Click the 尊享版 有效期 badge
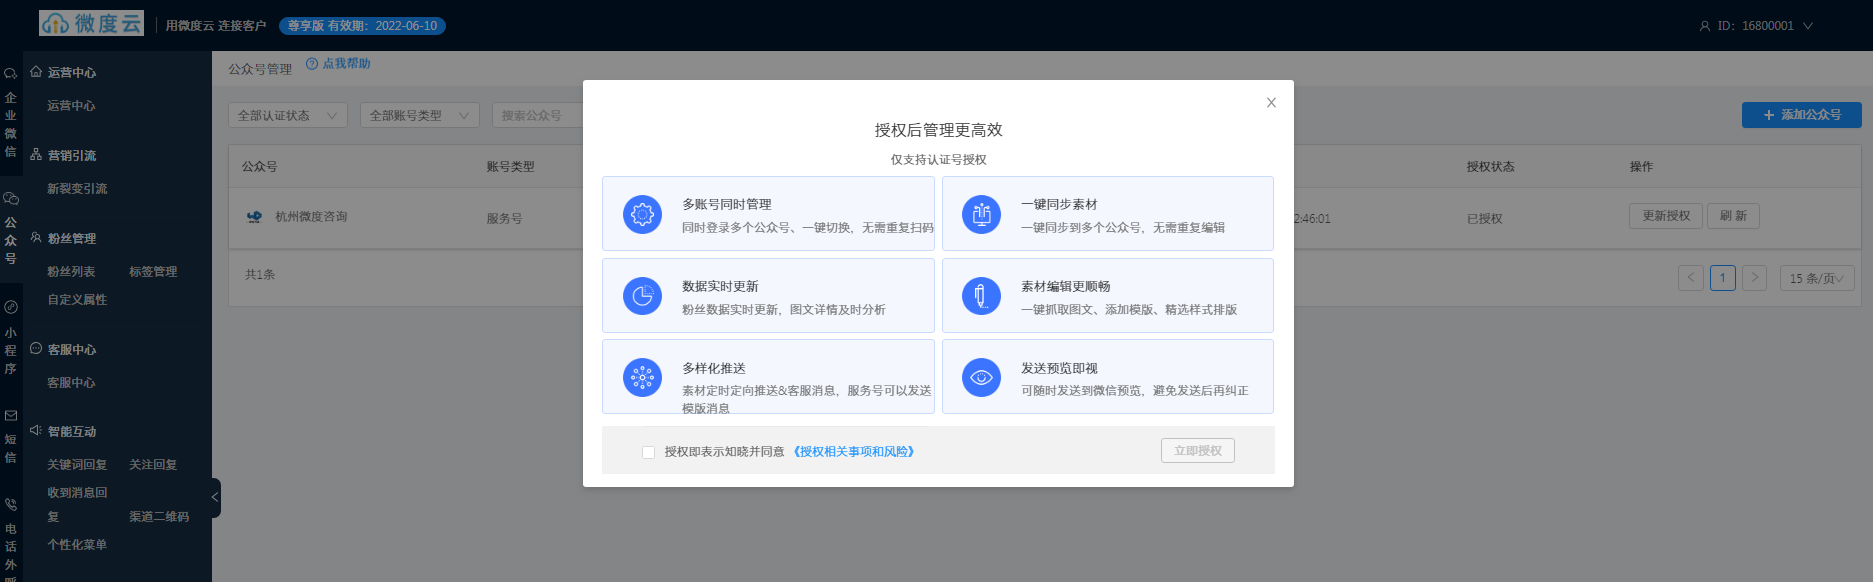 [363, 26]
